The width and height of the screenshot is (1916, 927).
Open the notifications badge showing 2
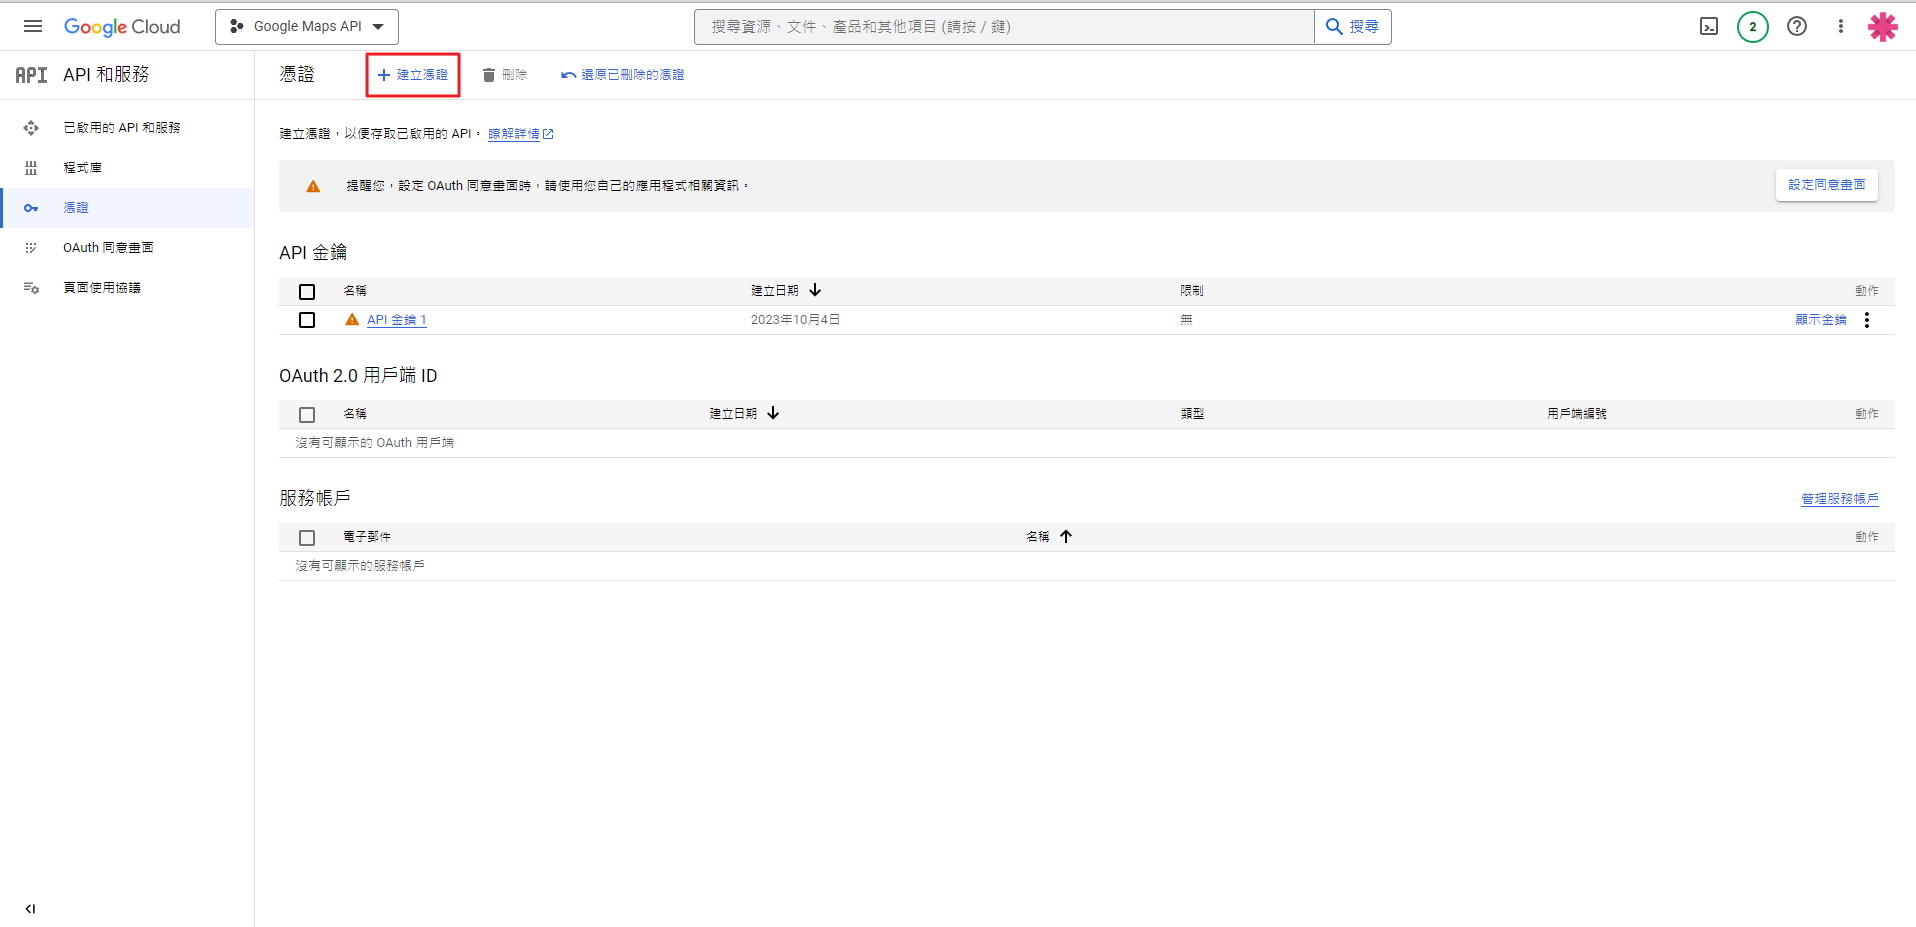[1752, 27]
